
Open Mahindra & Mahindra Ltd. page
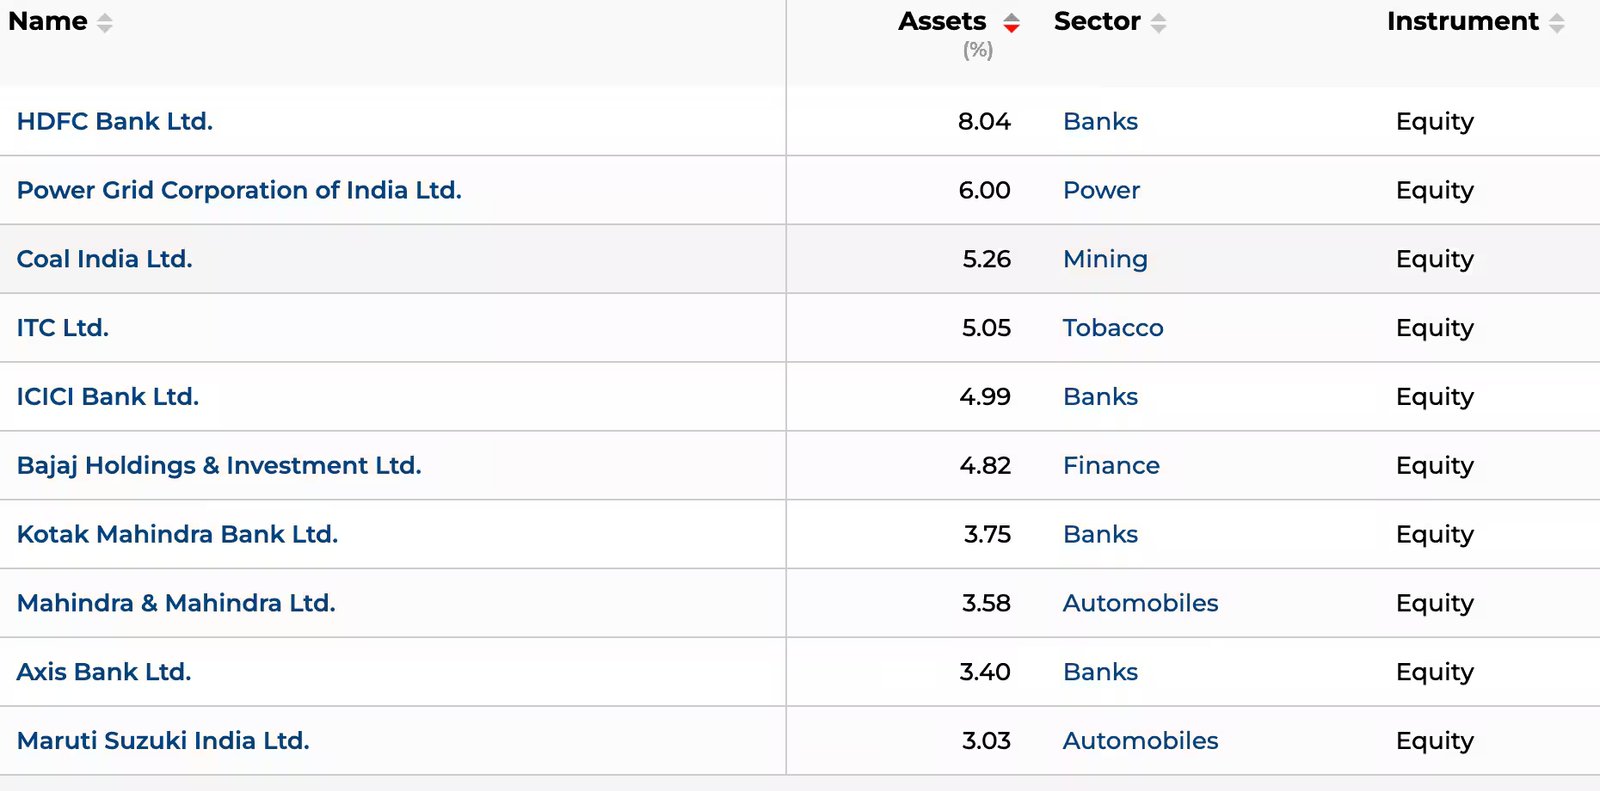click(176, 603)
